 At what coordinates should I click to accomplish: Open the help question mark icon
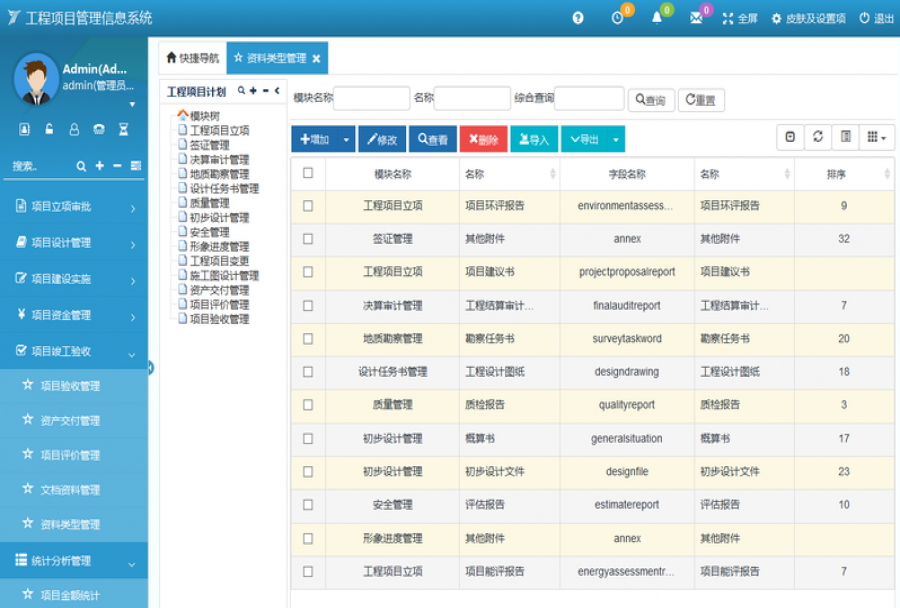point(578,18)
